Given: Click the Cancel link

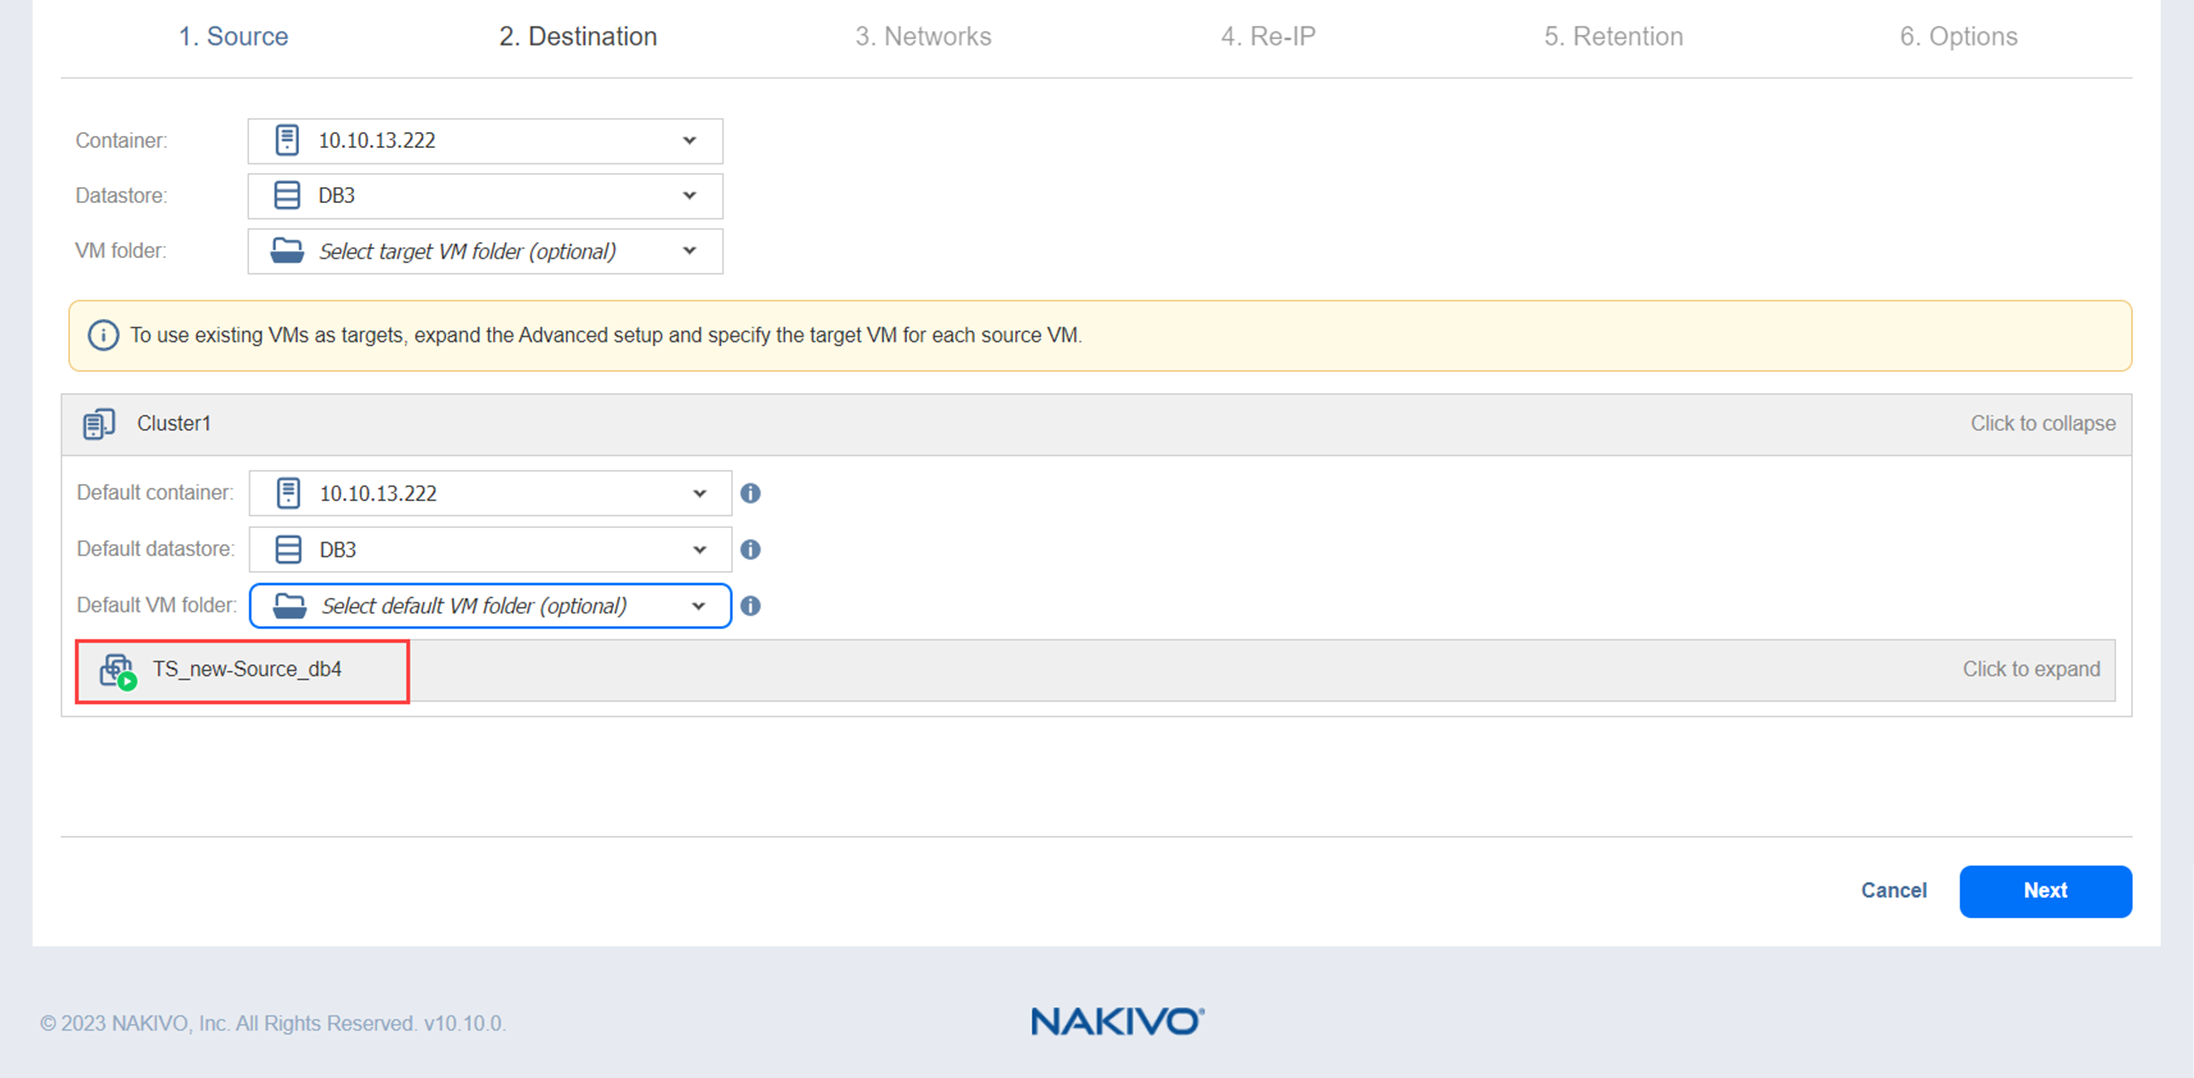Looking at the screenshot, I should coord(1893,890).
